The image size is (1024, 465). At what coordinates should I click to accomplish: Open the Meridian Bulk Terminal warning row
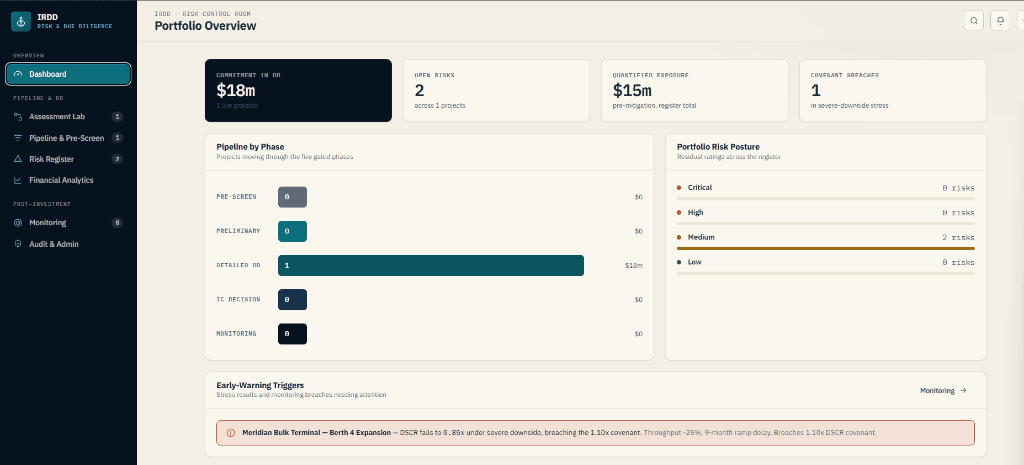(596, 433)
